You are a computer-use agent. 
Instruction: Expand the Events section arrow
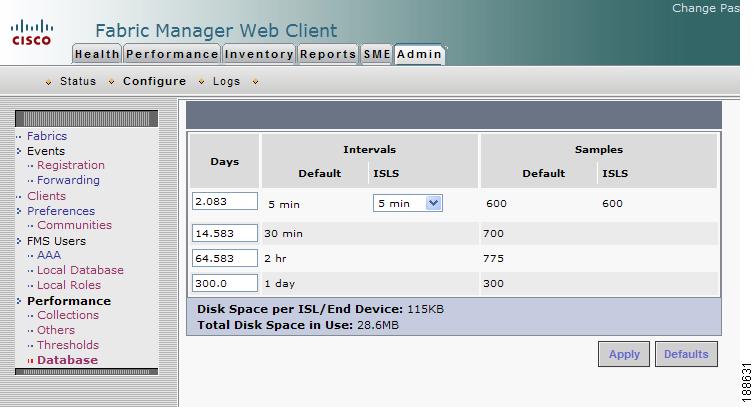pyautogui.click(x=19, y=151)
